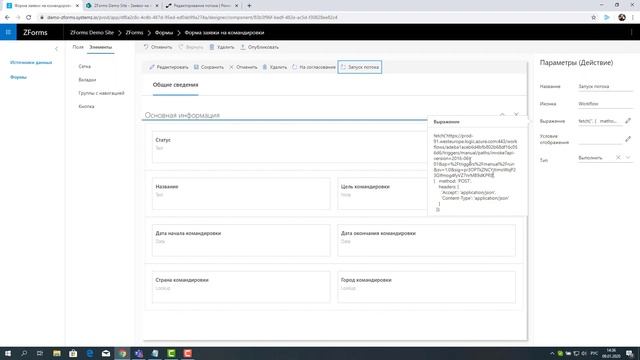Image resolution: width=640 pixels, height=360 pixels.
Task: Click the На согласование button
Action: (313, 67)
